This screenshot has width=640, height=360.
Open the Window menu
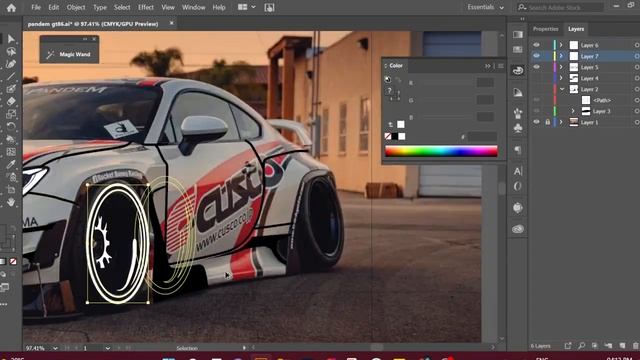[193, 7]
